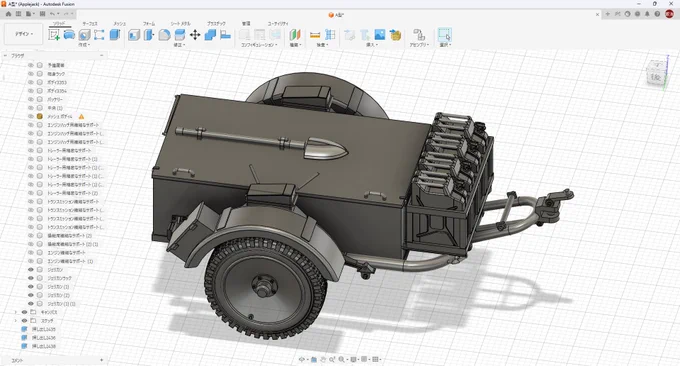The width and height of the screenshot is (680, 366).
Task: Open a new document tab with plus
Action: [x=608, y=14]
